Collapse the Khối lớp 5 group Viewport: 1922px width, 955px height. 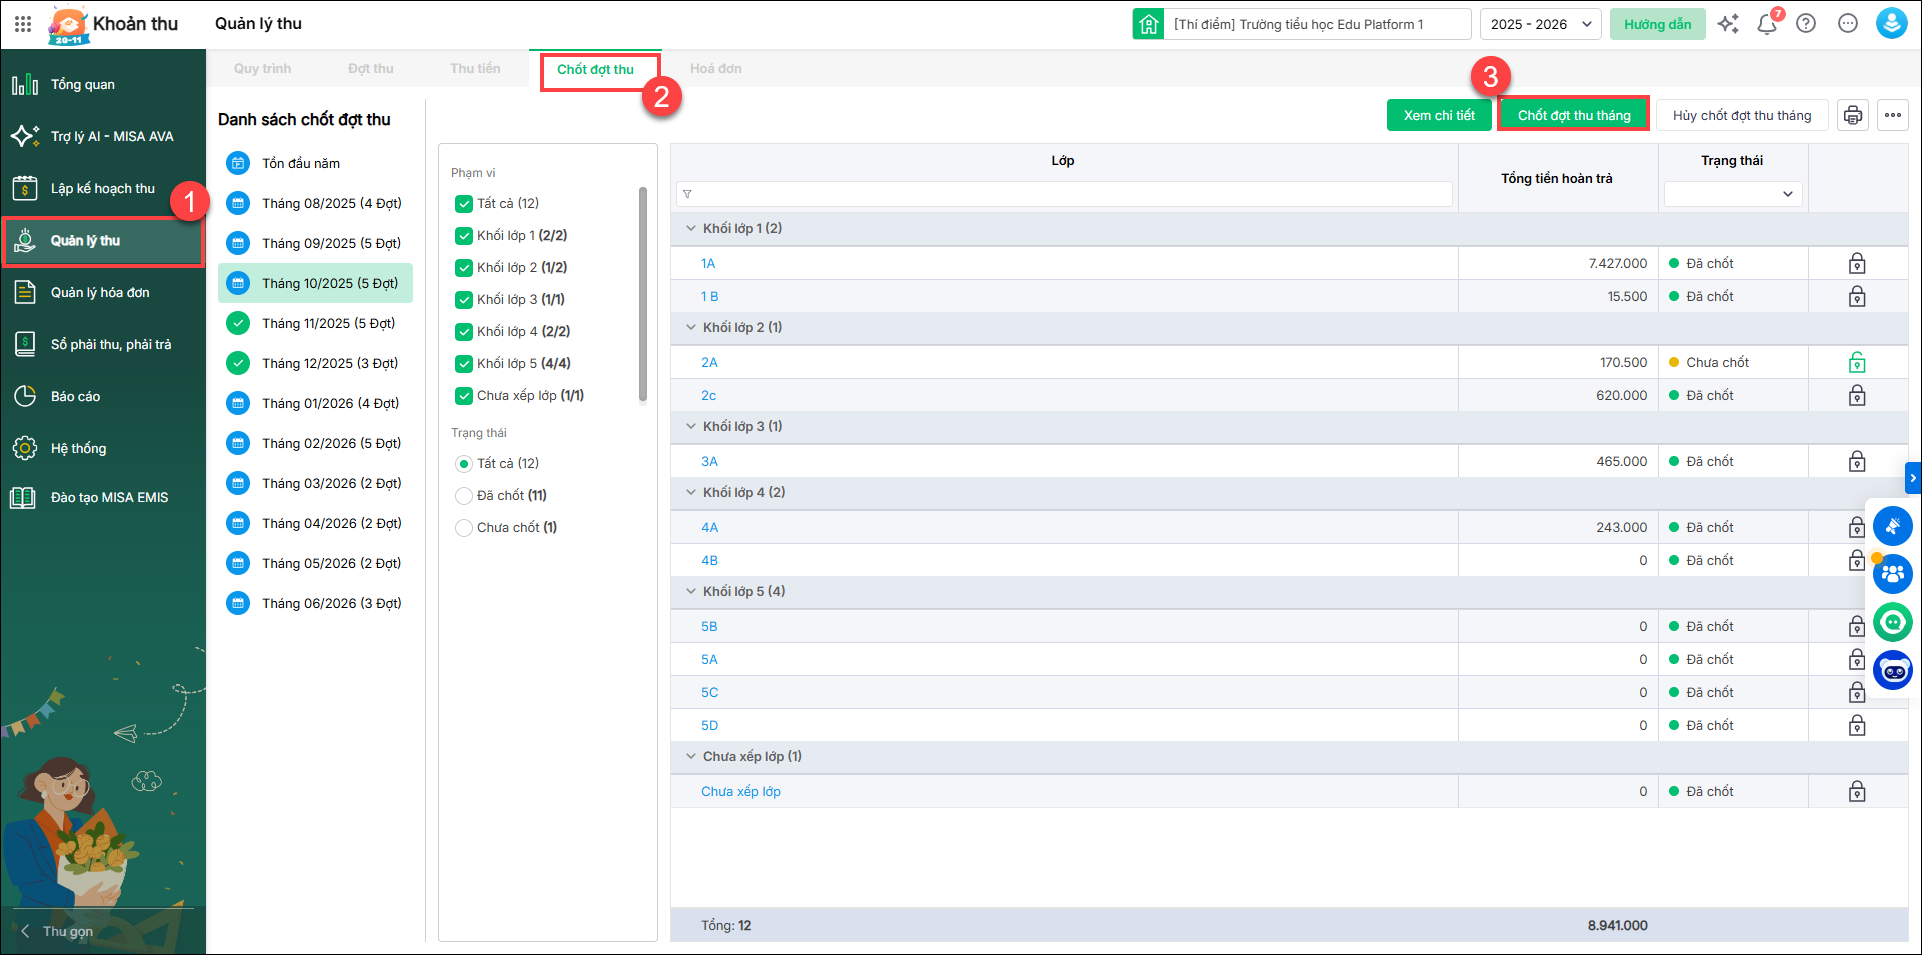click(x=691, y=592)
